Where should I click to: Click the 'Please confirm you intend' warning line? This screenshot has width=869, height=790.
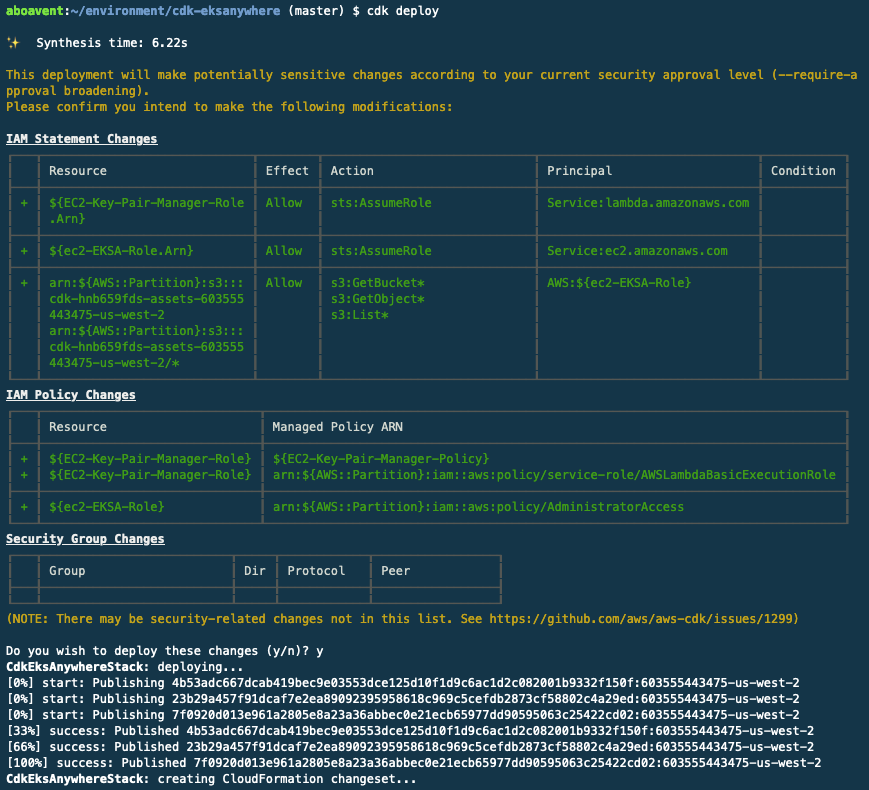tap(229, 106)
